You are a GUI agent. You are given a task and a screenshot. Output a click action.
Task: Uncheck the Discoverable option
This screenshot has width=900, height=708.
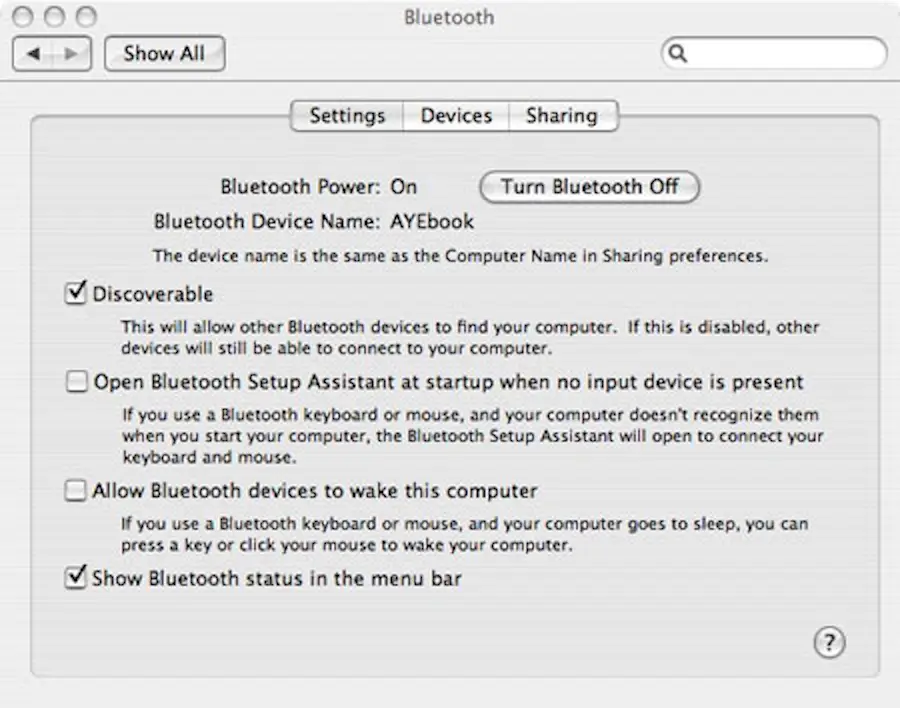[76, 293]
